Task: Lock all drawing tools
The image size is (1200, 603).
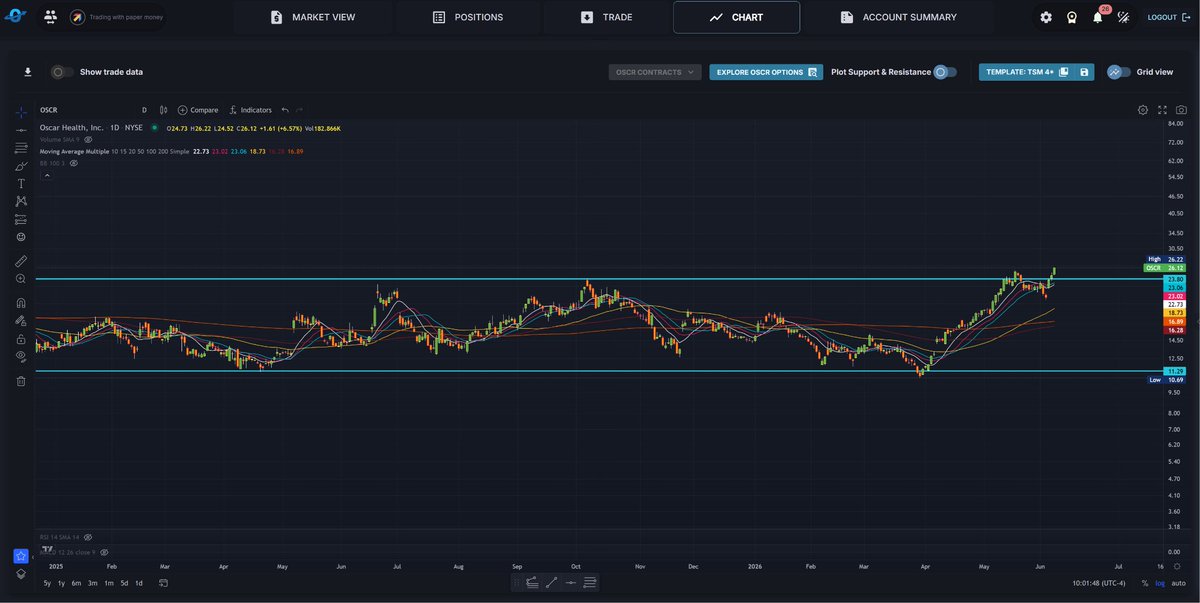Action: point(21,339)
